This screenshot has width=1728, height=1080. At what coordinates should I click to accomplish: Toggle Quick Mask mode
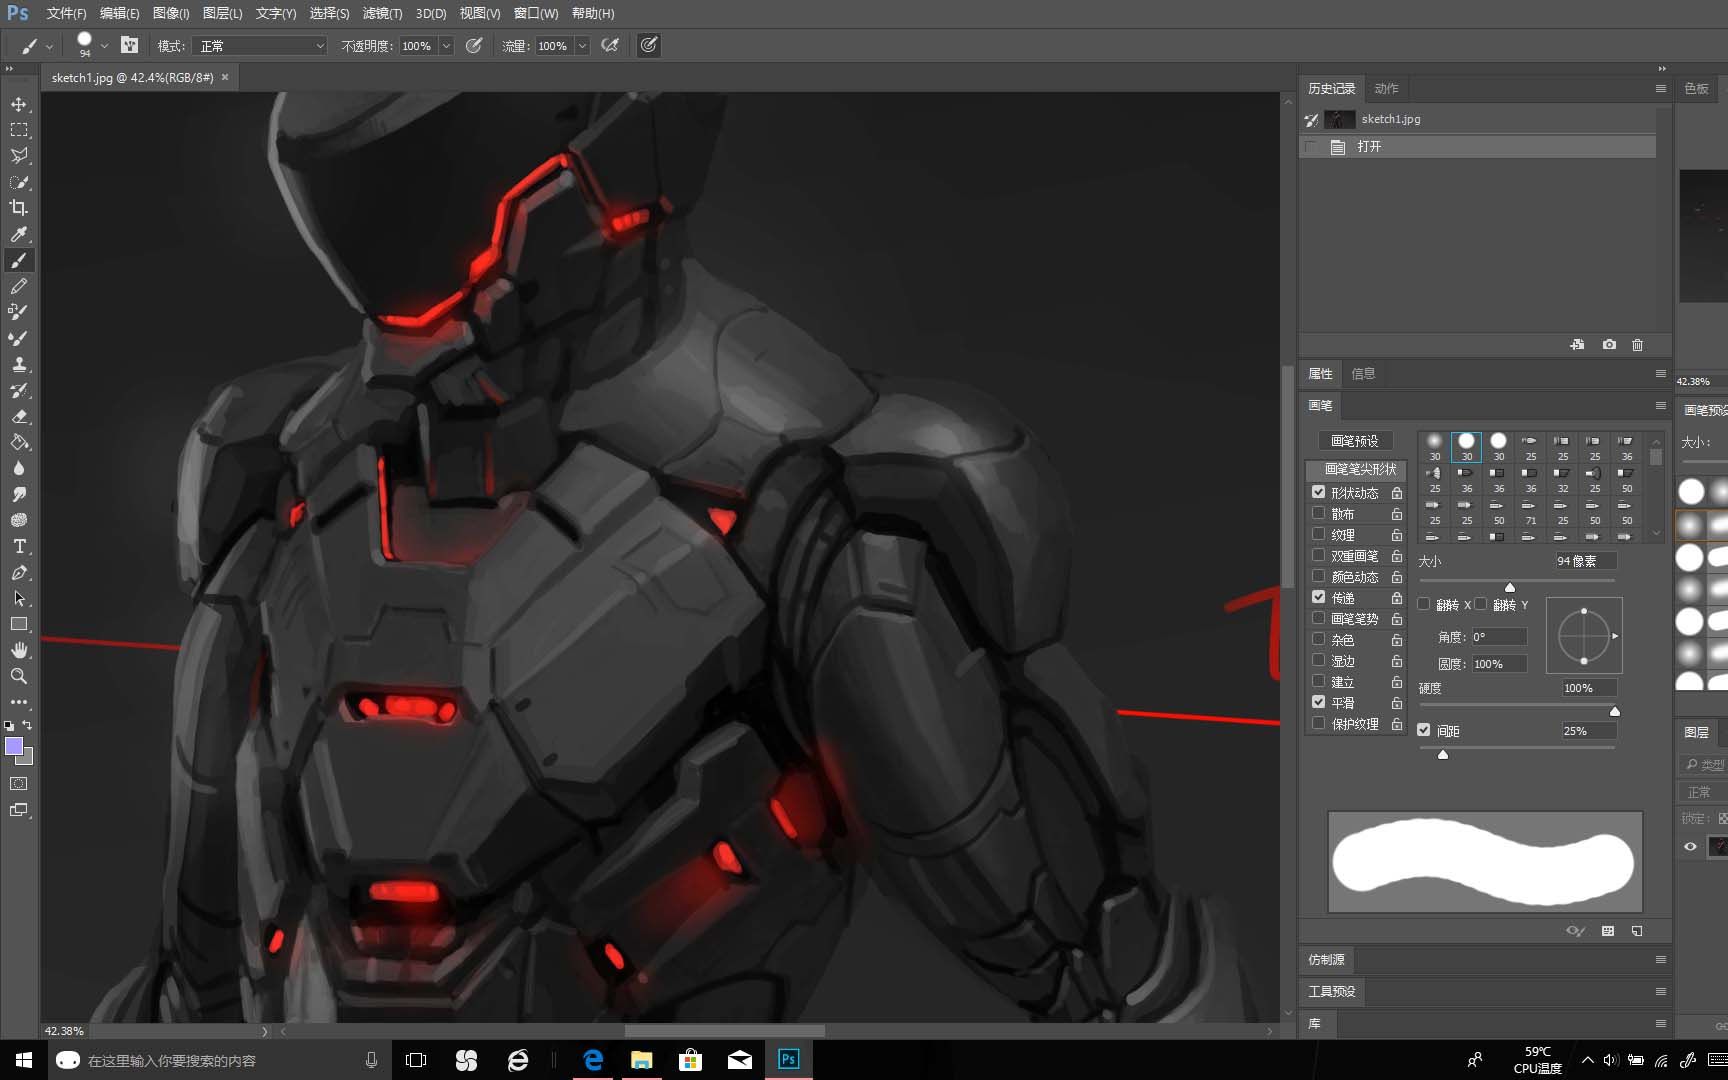19,784
